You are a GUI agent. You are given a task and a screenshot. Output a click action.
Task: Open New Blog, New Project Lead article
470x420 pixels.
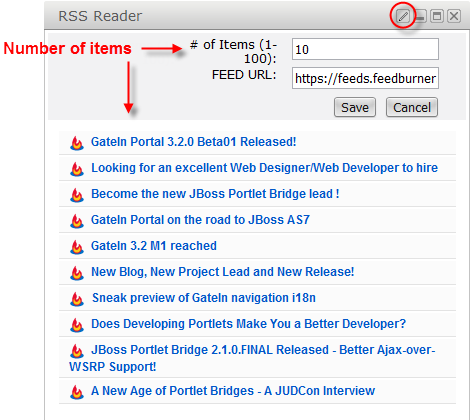(x=223, y=272)
